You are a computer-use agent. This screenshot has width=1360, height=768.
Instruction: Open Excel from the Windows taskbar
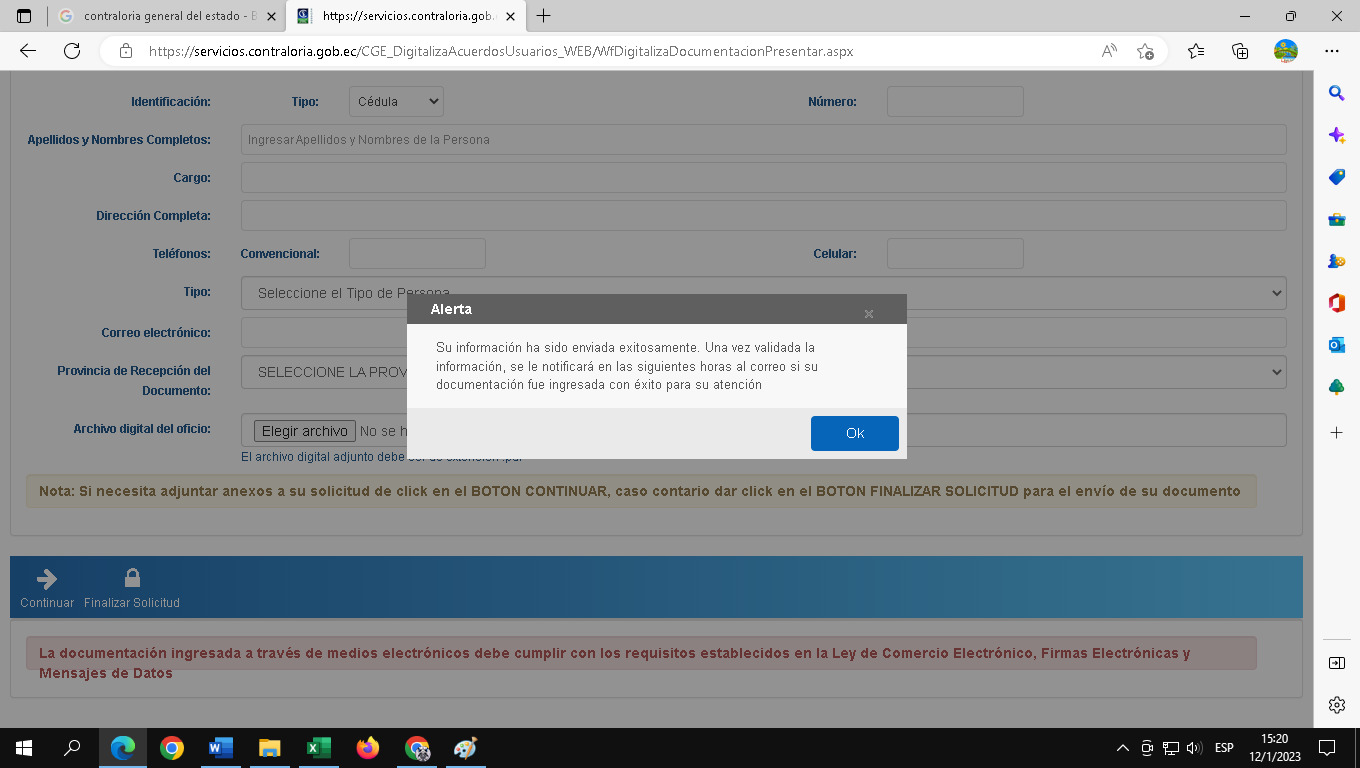tap(318, 748)
